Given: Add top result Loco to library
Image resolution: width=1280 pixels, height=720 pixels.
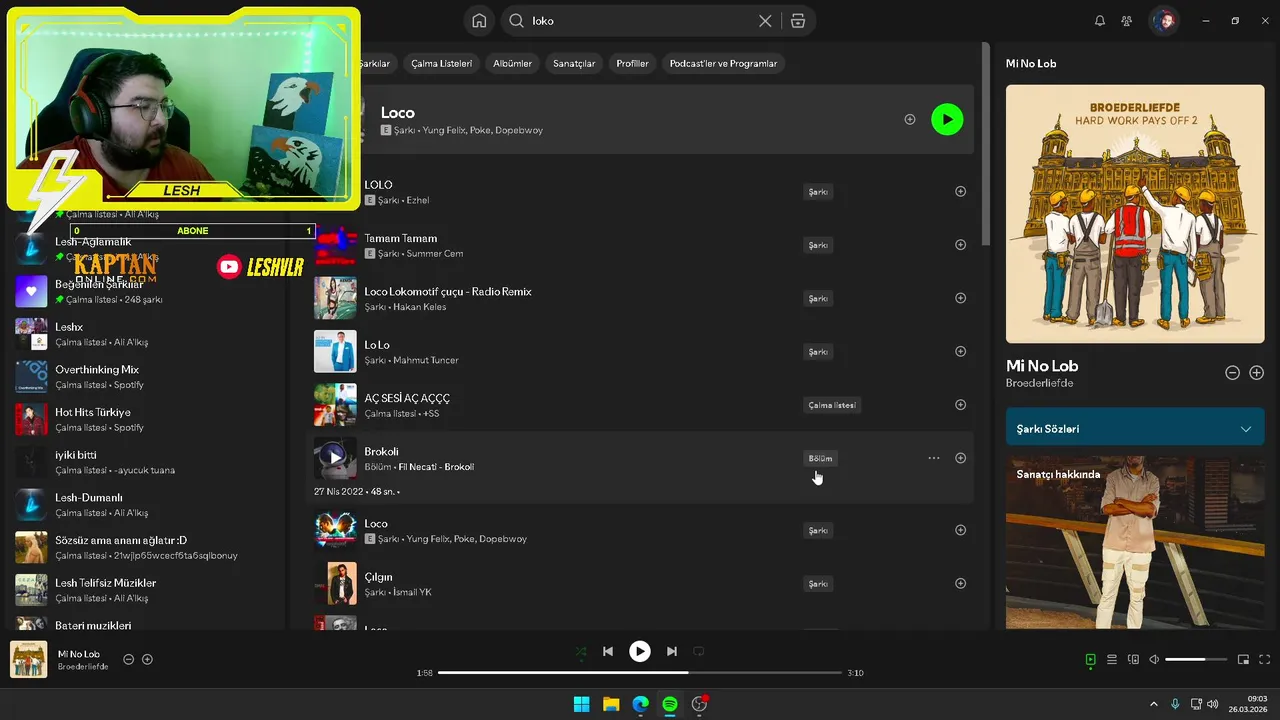Looking at the screenshot, I should coord(910,119).
